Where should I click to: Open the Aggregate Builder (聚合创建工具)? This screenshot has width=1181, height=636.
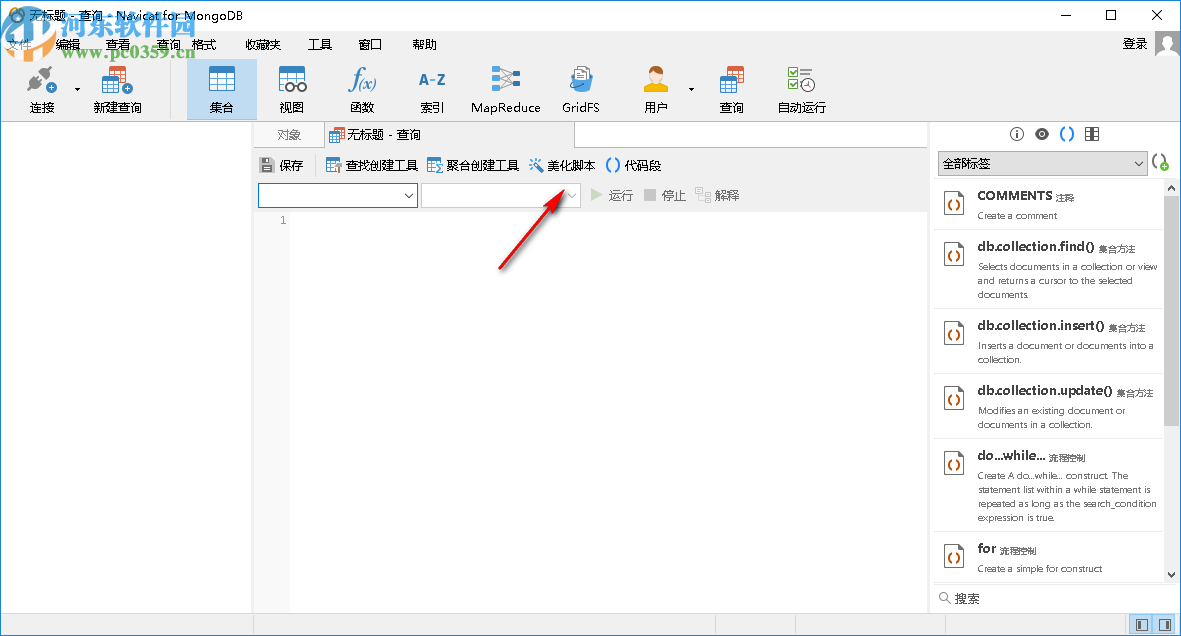[x=472, y=165]
